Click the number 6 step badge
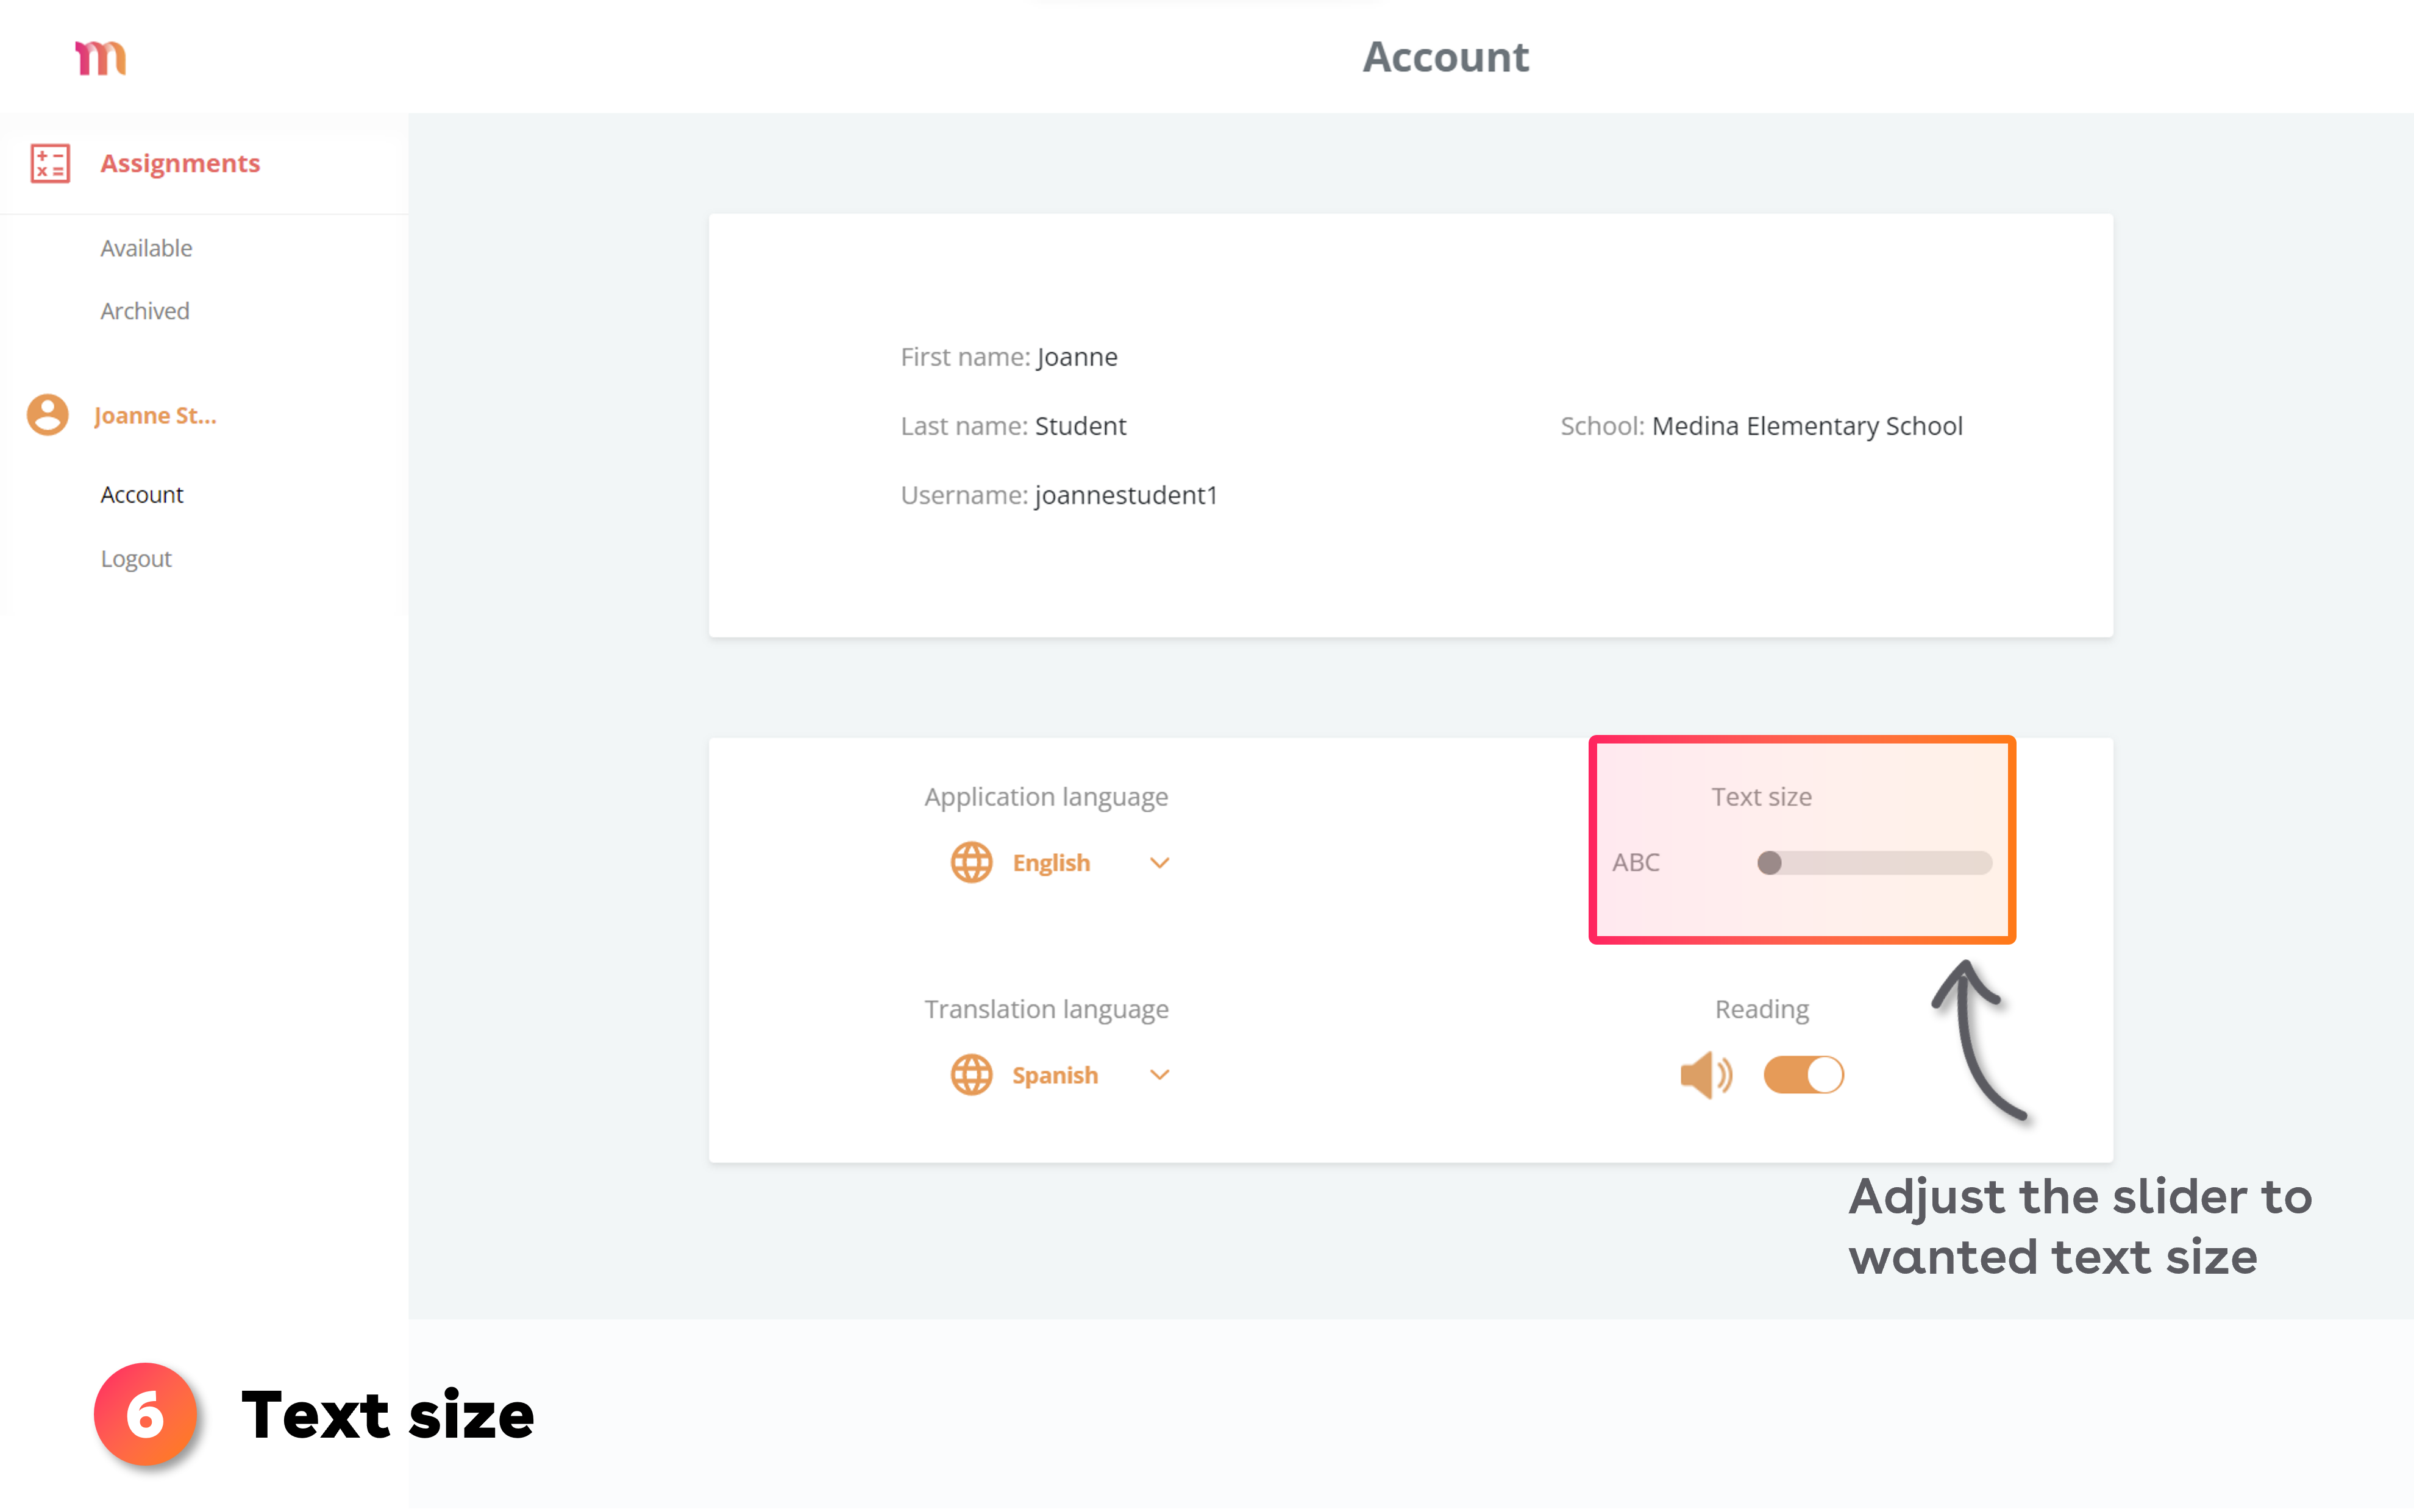 tap(146, 1414)
